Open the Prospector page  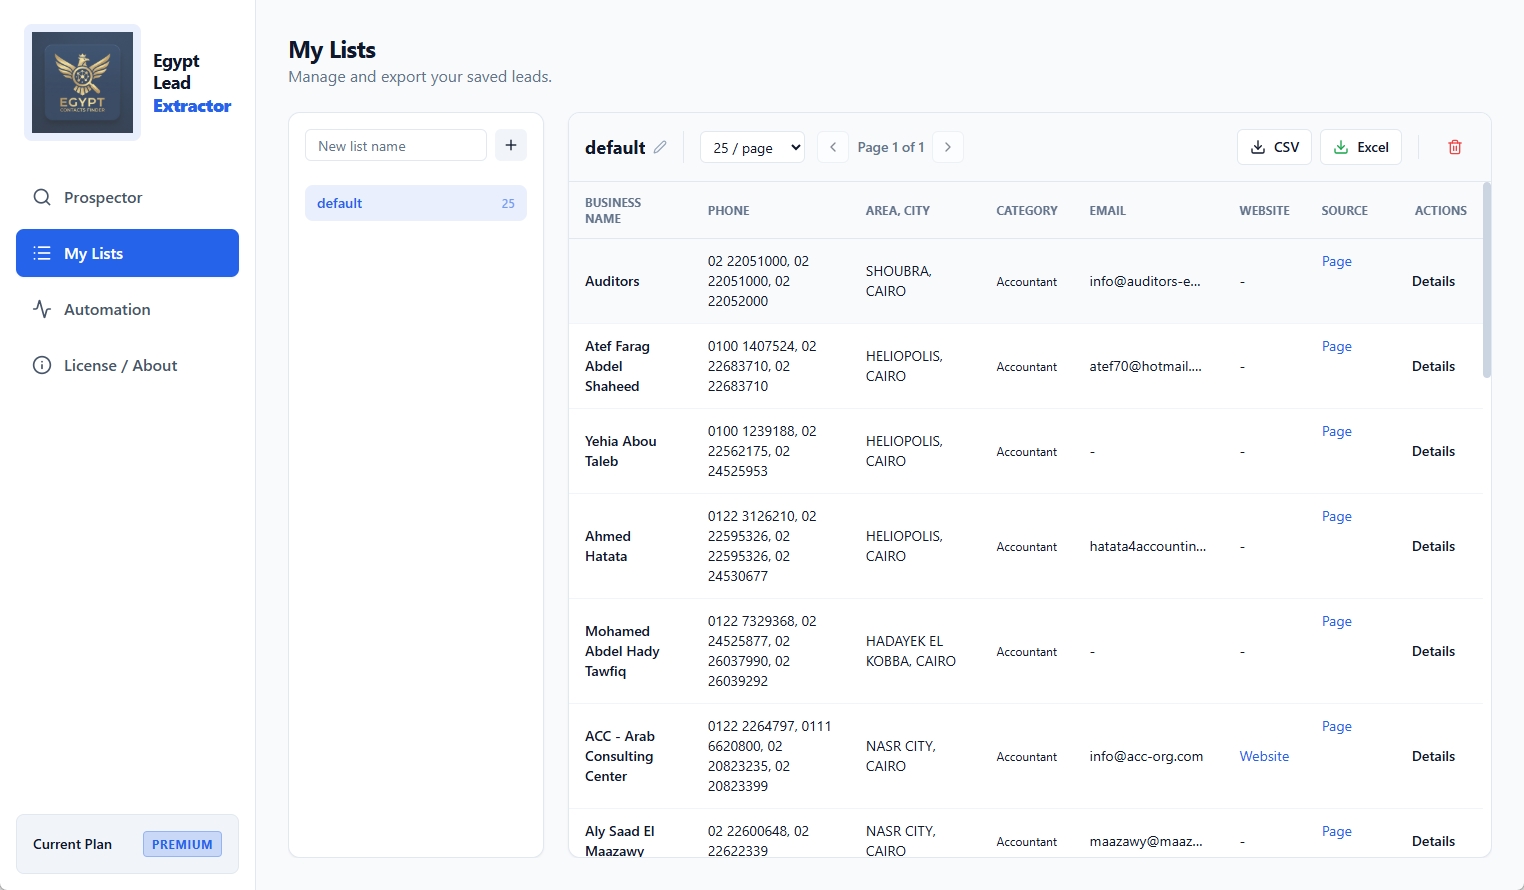(x=103, y=197)
